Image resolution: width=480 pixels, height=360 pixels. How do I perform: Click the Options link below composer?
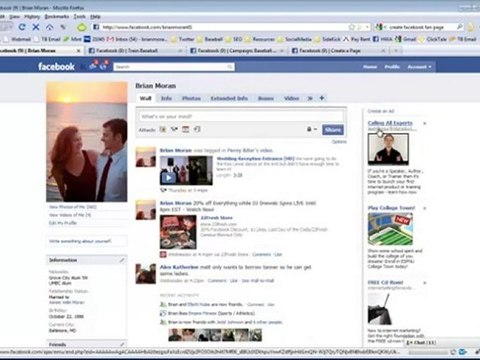point(339,142)
